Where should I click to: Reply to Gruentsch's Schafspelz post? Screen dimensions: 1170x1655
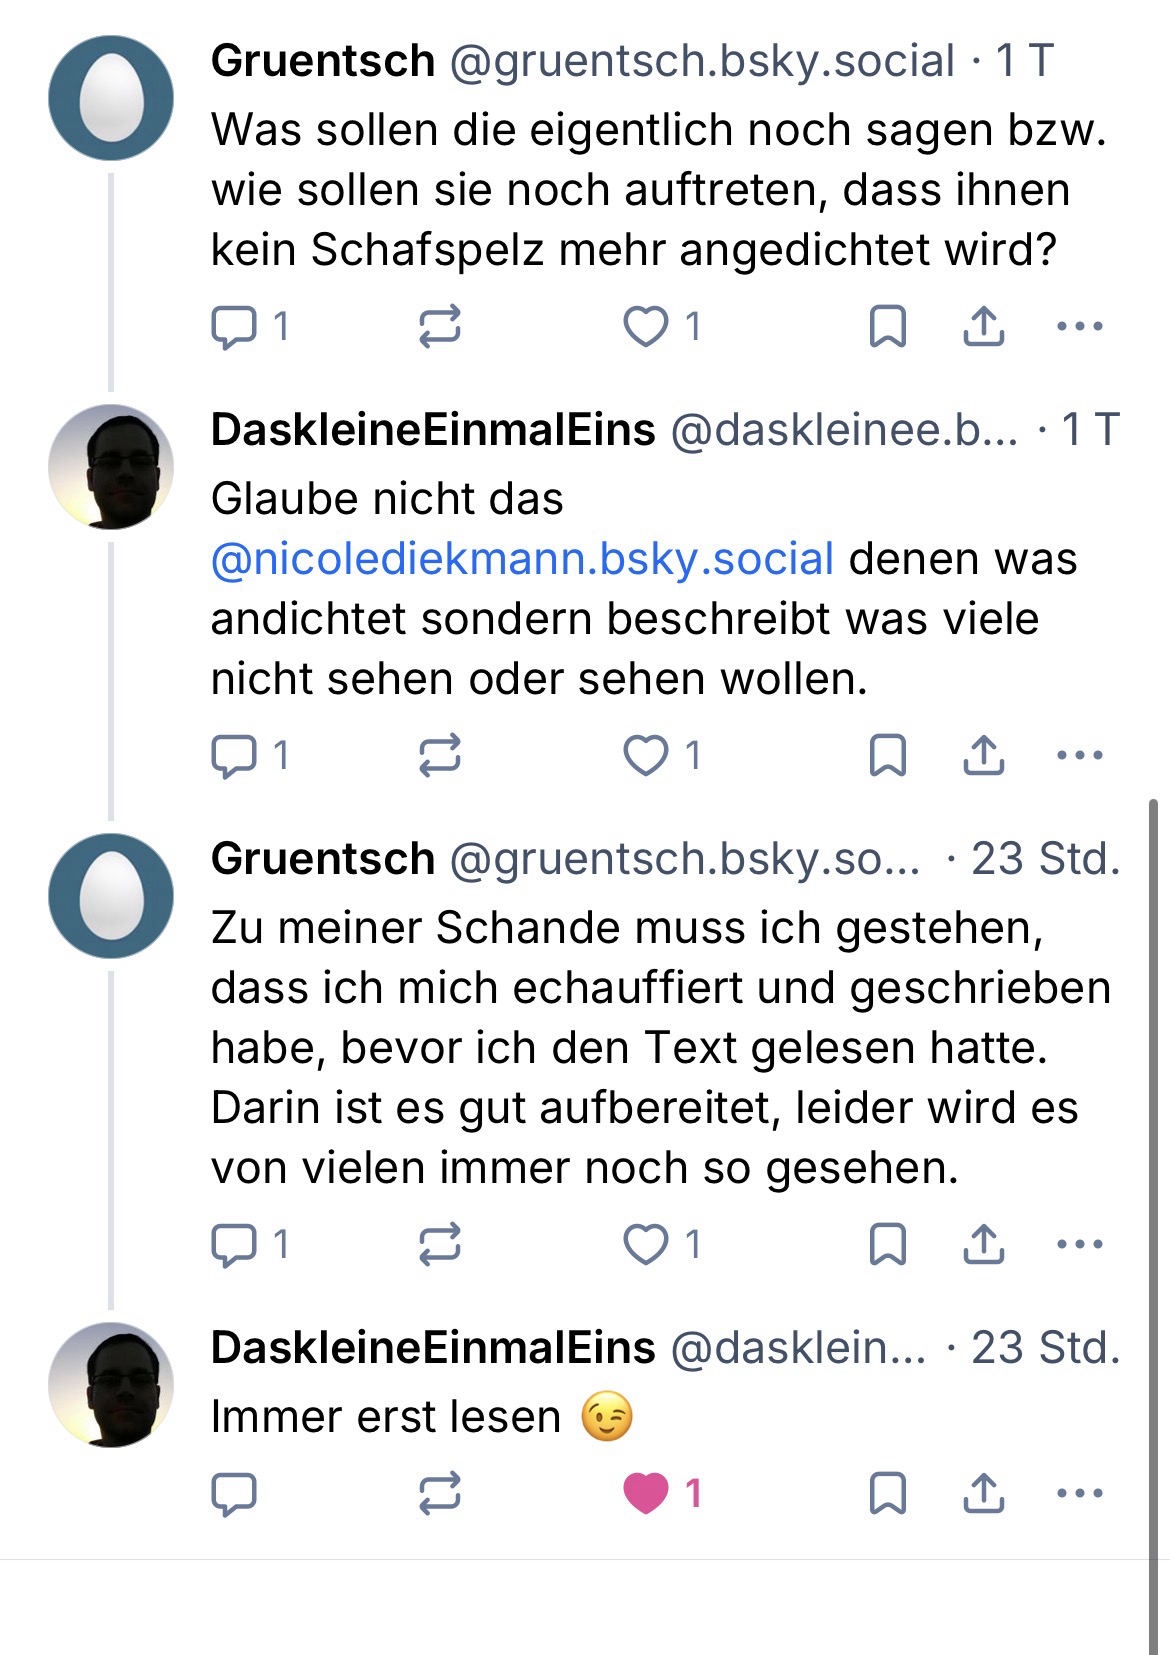235,326
